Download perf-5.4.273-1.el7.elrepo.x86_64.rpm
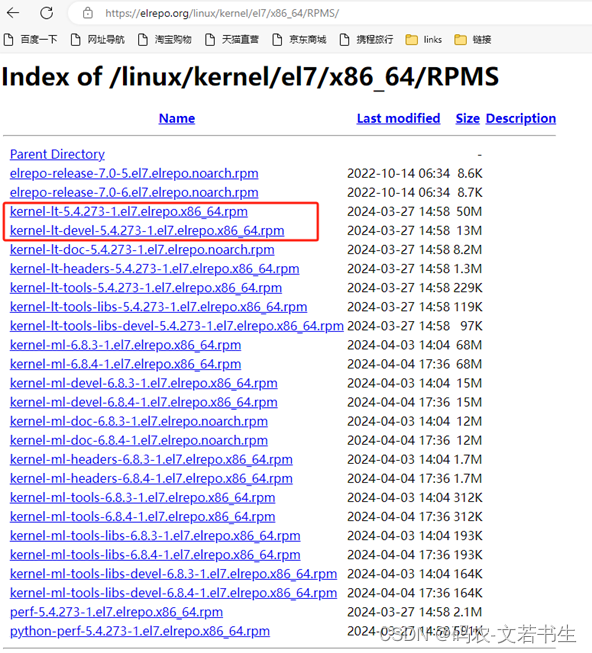 (116, 612)
